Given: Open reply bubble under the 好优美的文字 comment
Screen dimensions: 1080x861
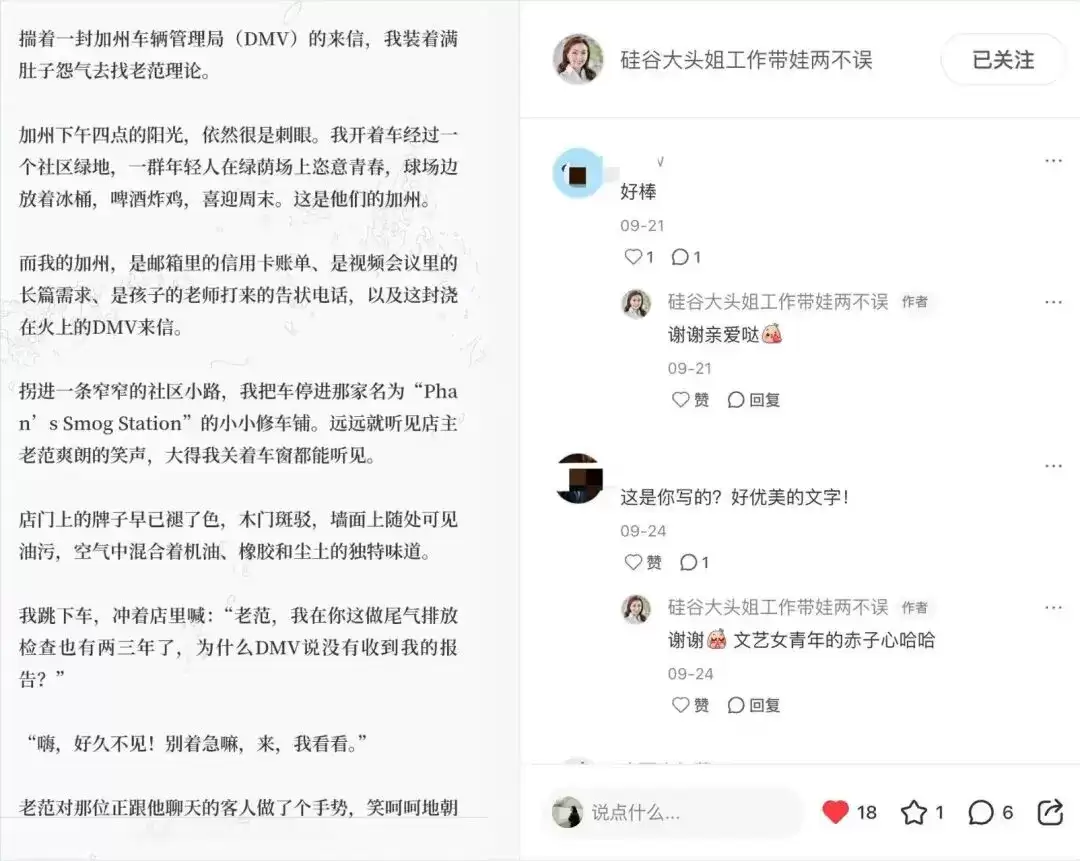Looking at the screenshot, I should point(688,562).
